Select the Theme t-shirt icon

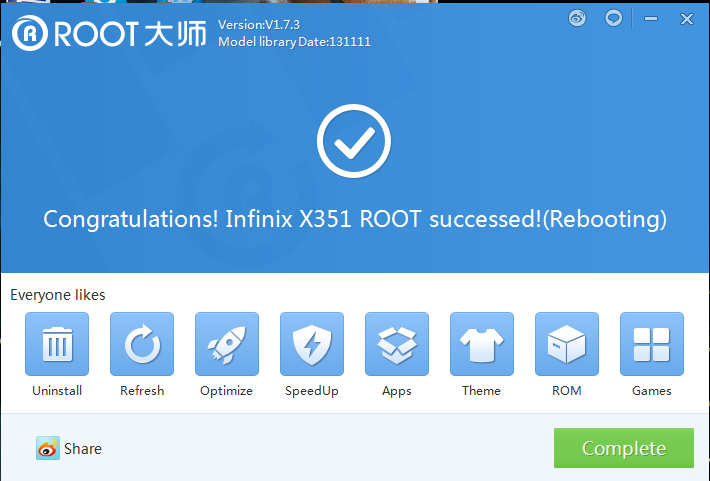coord(482,344)
